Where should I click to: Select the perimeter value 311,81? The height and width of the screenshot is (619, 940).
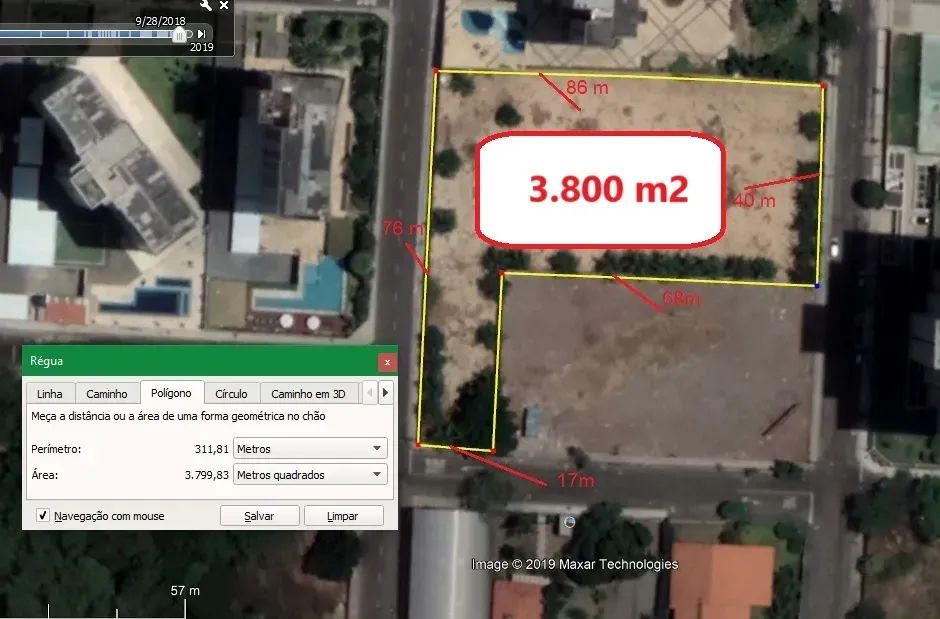click(212, 449)
